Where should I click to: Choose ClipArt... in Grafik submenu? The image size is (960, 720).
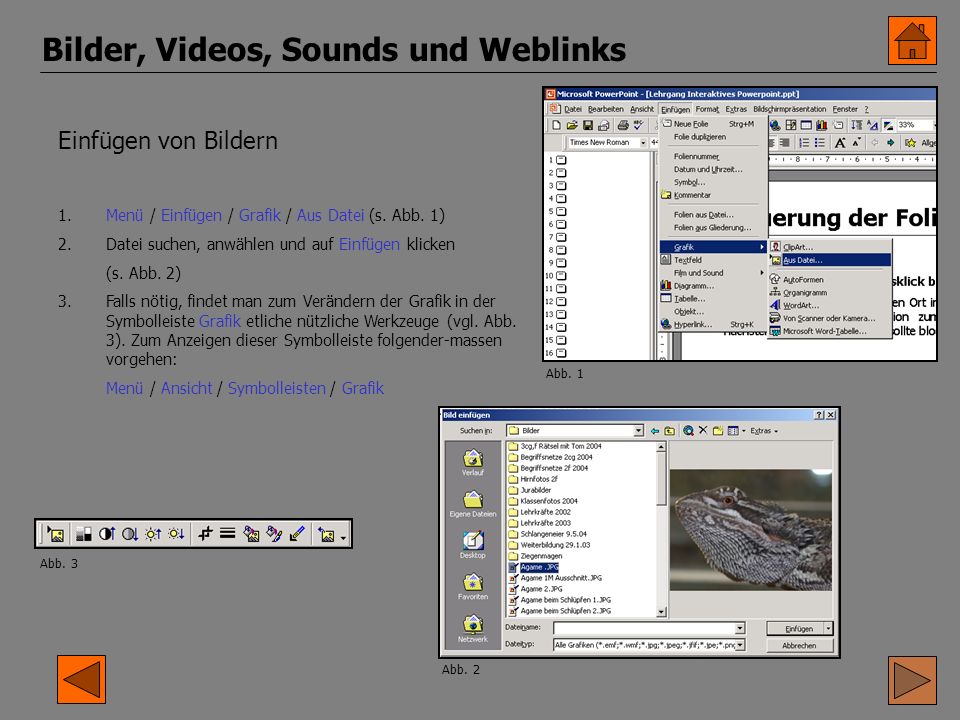point(830,247)
